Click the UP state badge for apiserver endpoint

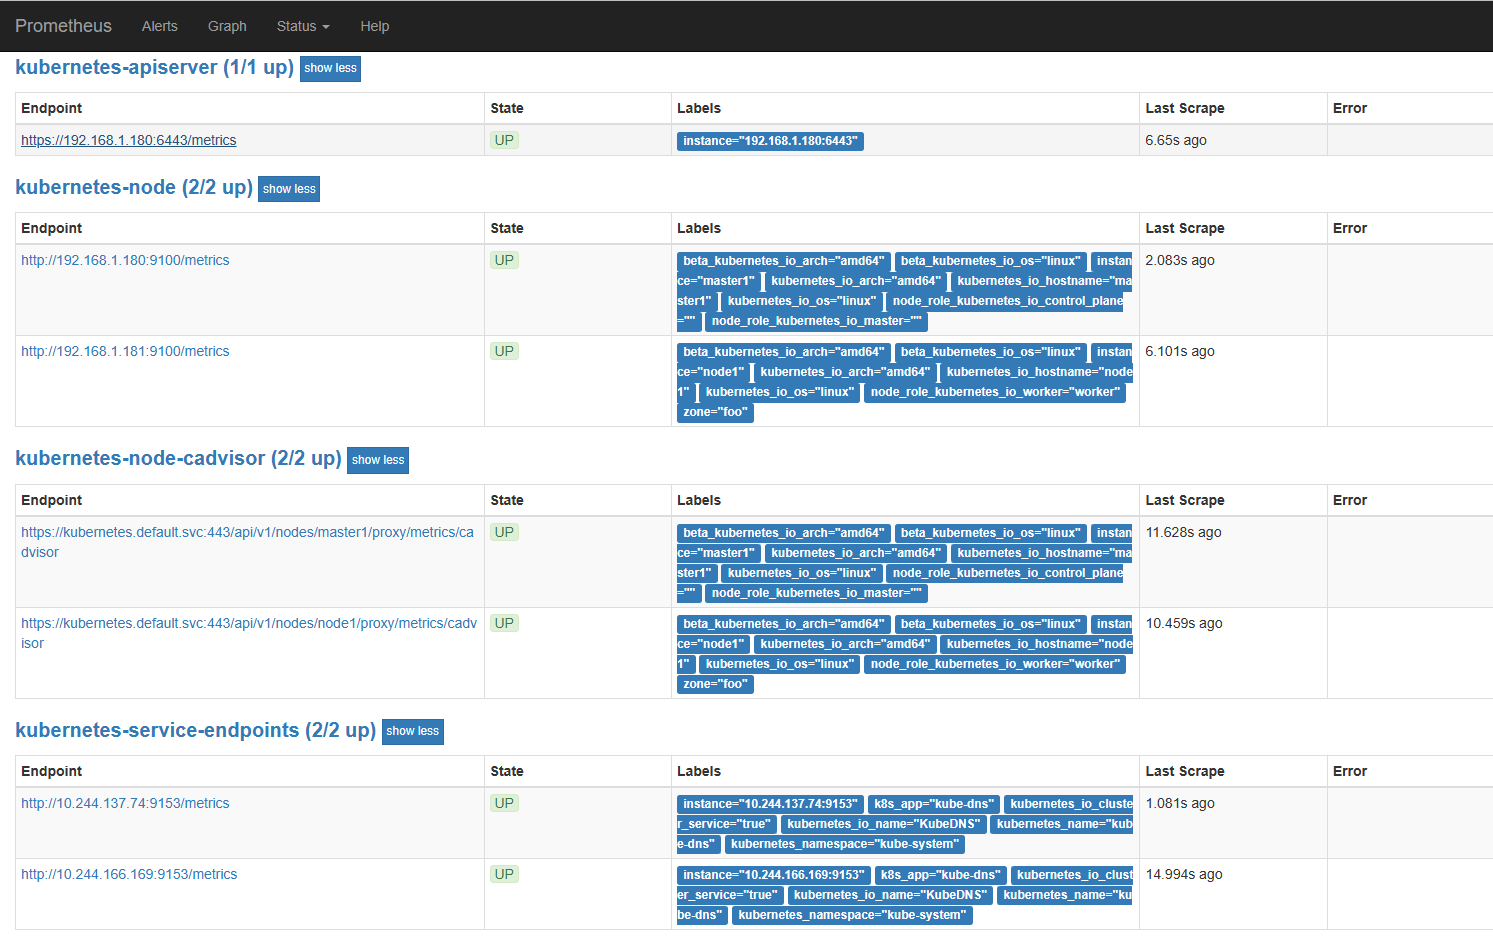click(x=504, y=140)
